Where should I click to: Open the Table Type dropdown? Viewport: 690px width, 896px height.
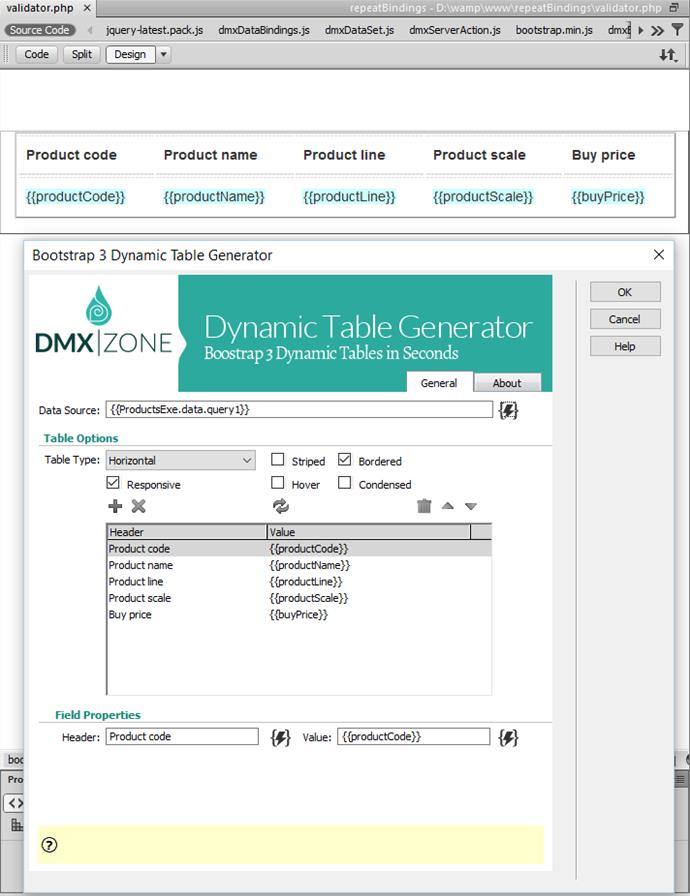pyautogui.click(x=180, y=460)
